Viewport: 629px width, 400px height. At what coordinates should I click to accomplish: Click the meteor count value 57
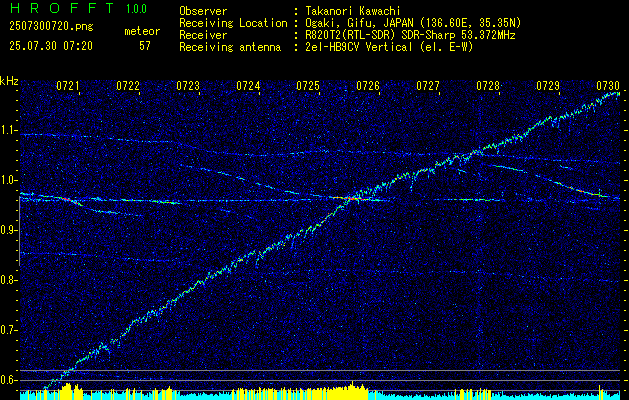tap(145, 46)
